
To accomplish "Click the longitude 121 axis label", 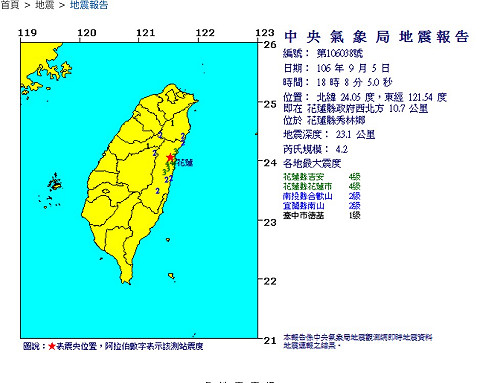I will click(x=146, y=33).
